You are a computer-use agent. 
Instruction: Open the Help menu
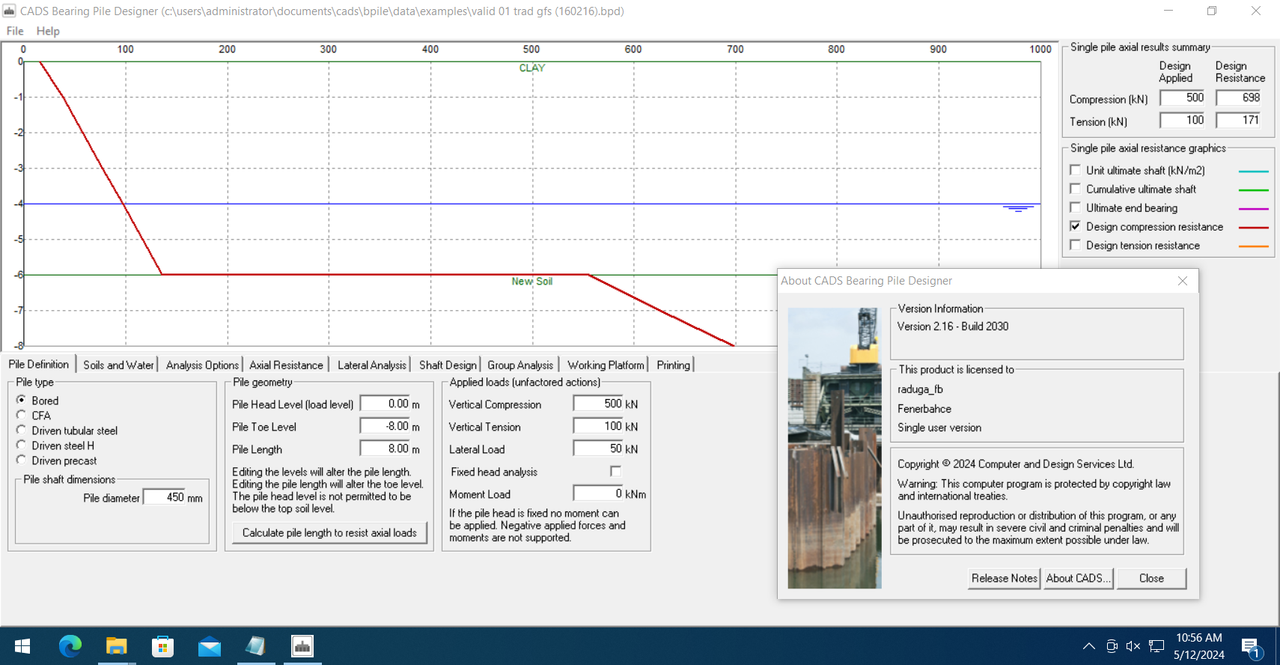coord(48,31)
